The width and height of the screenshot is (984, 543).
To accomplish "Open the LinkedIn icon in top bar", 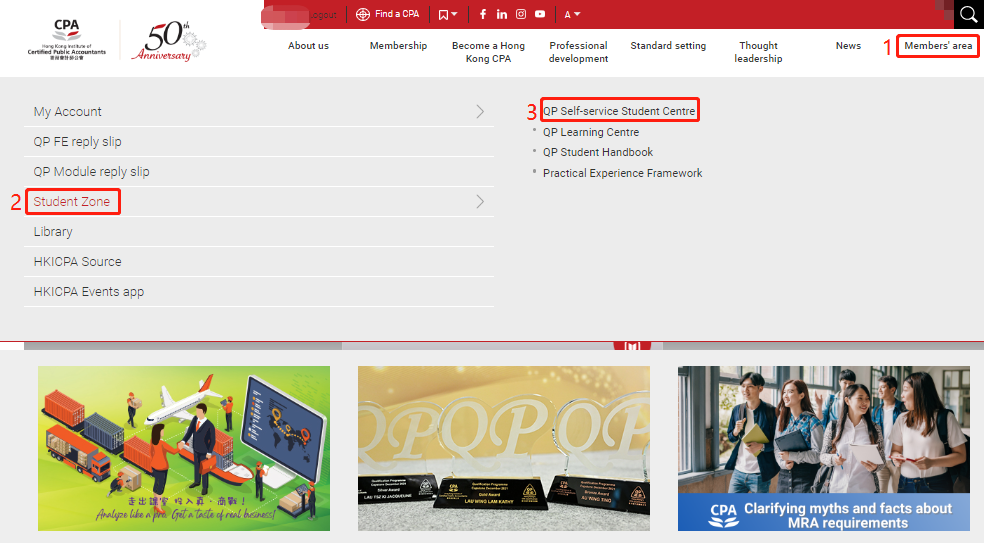I will (502, 14).
